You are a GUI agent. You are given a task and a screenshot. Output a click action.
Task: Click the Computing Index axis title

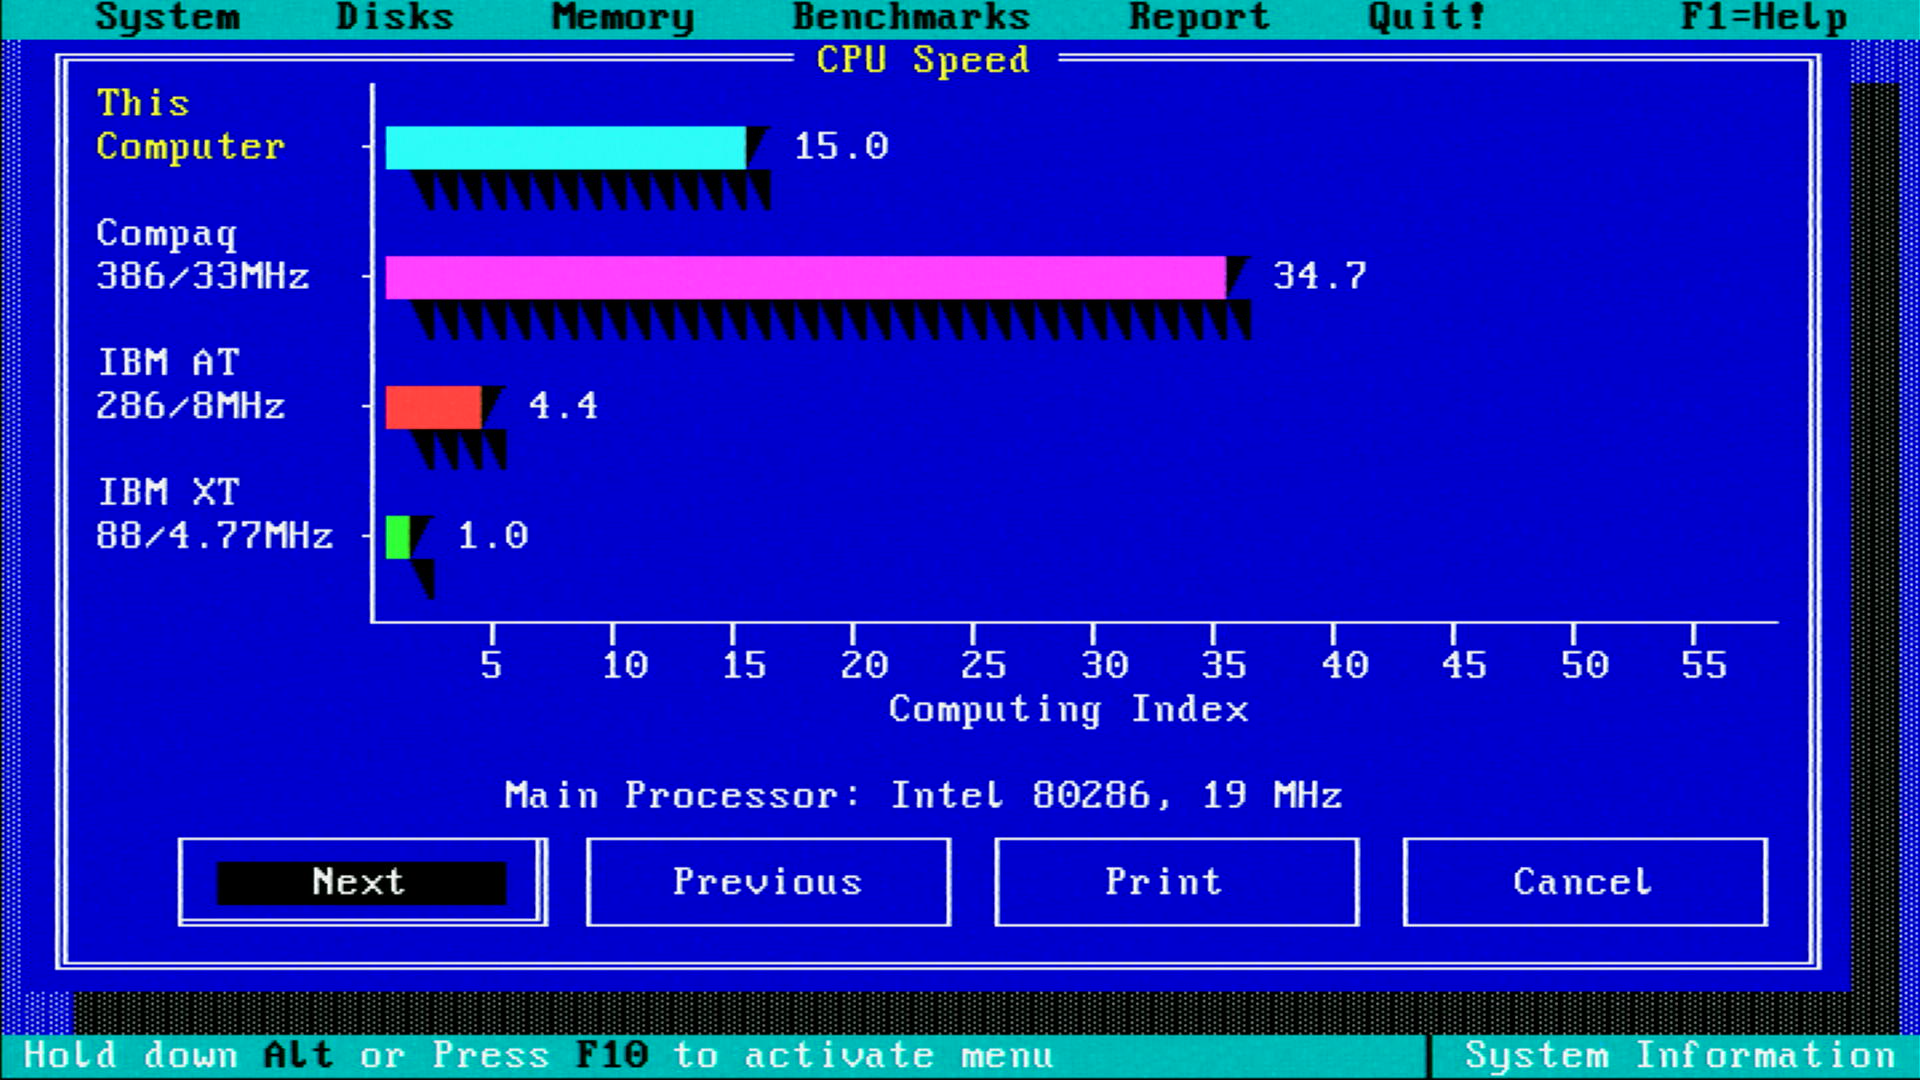pyautogui.click(x=1069, y=710)
